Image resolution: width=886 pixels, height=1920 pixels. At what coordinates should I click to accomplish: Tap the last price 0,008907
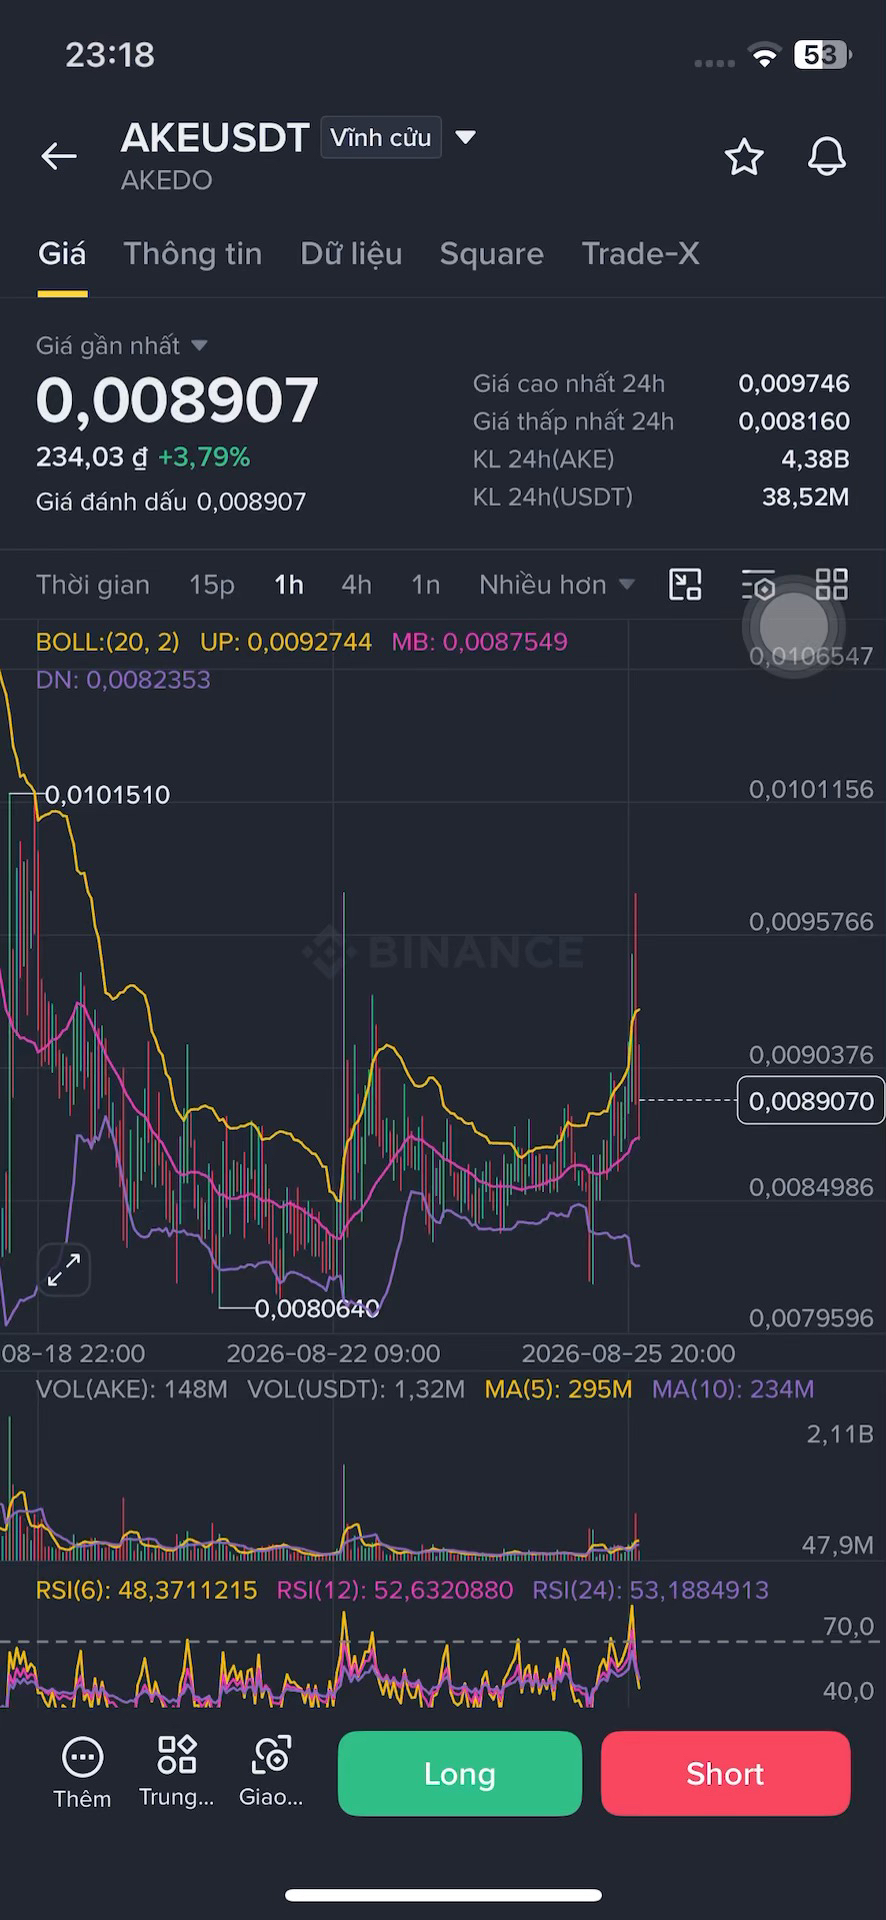[177, 400]
